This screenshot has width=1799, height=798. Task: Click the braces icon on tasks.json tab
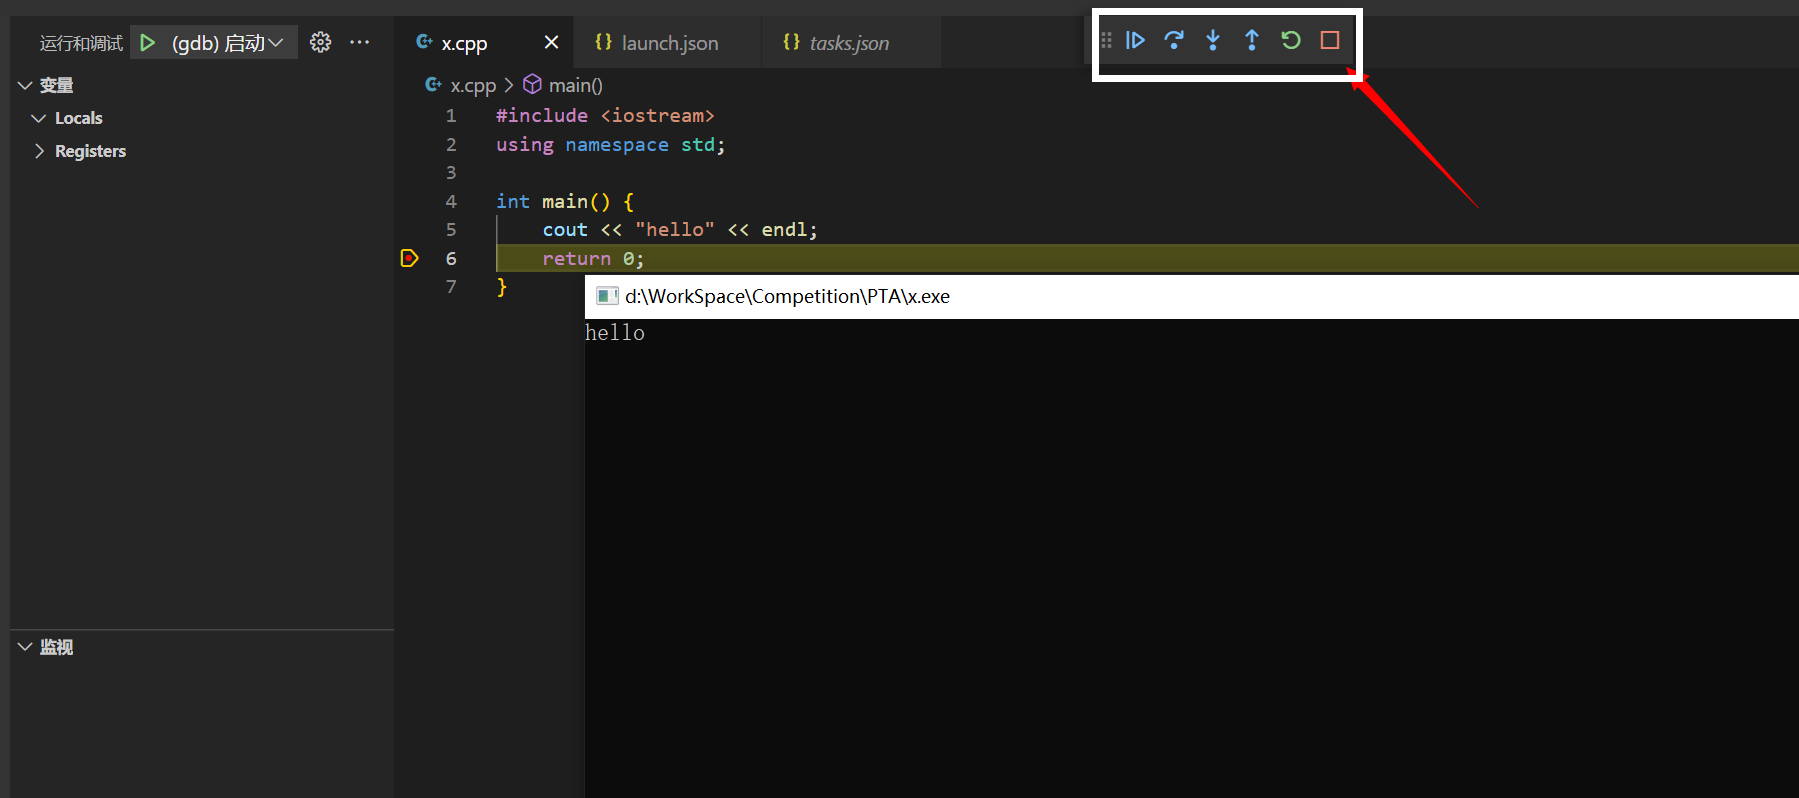click(791, 42)
